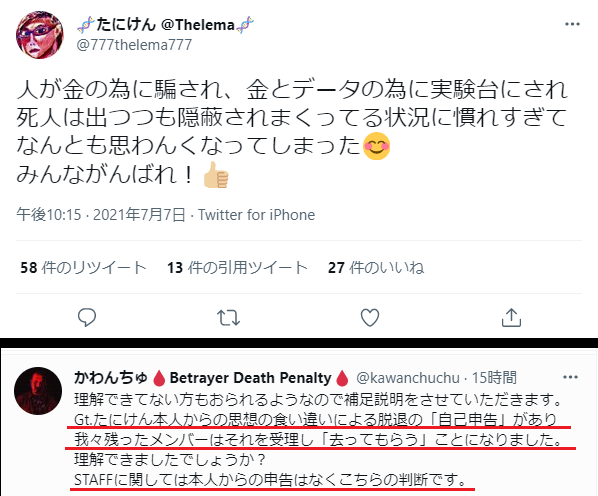Click the smiling face emoji in tweet
Screen dimensions: 598x496
coord(376,146)
